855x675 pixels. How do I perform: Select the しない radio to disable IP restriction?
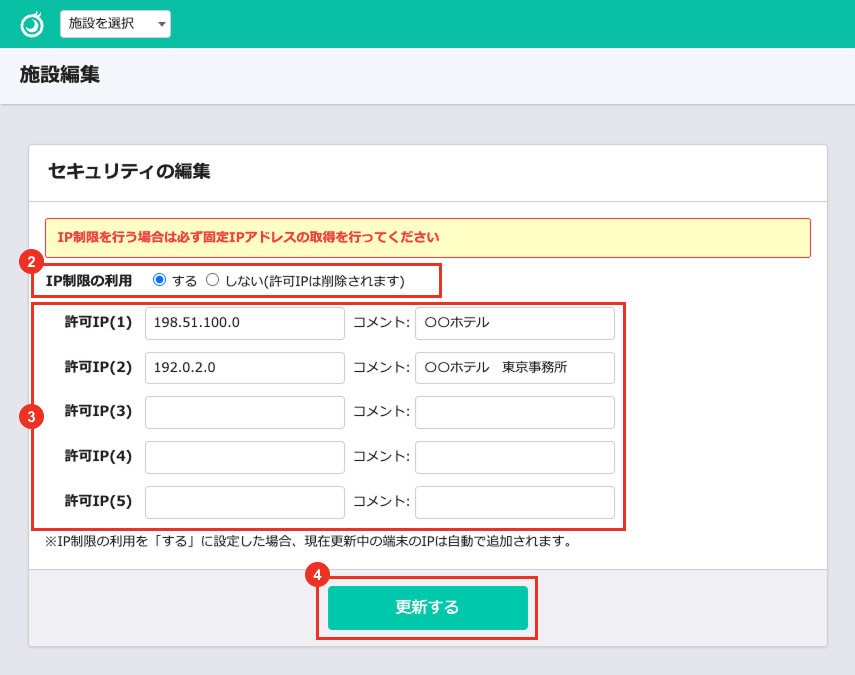click(212, 280)
